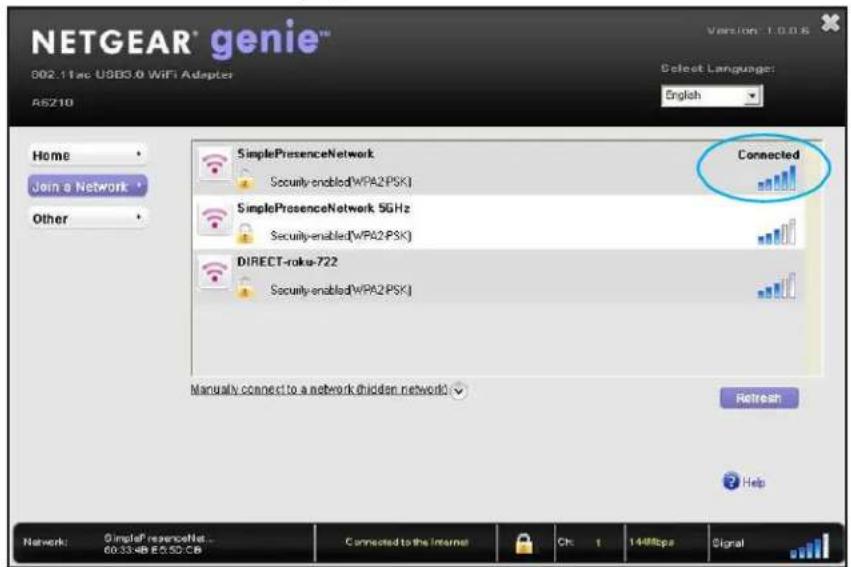Select the SimplePresenceNetwork name

click(x=305, y=154)
